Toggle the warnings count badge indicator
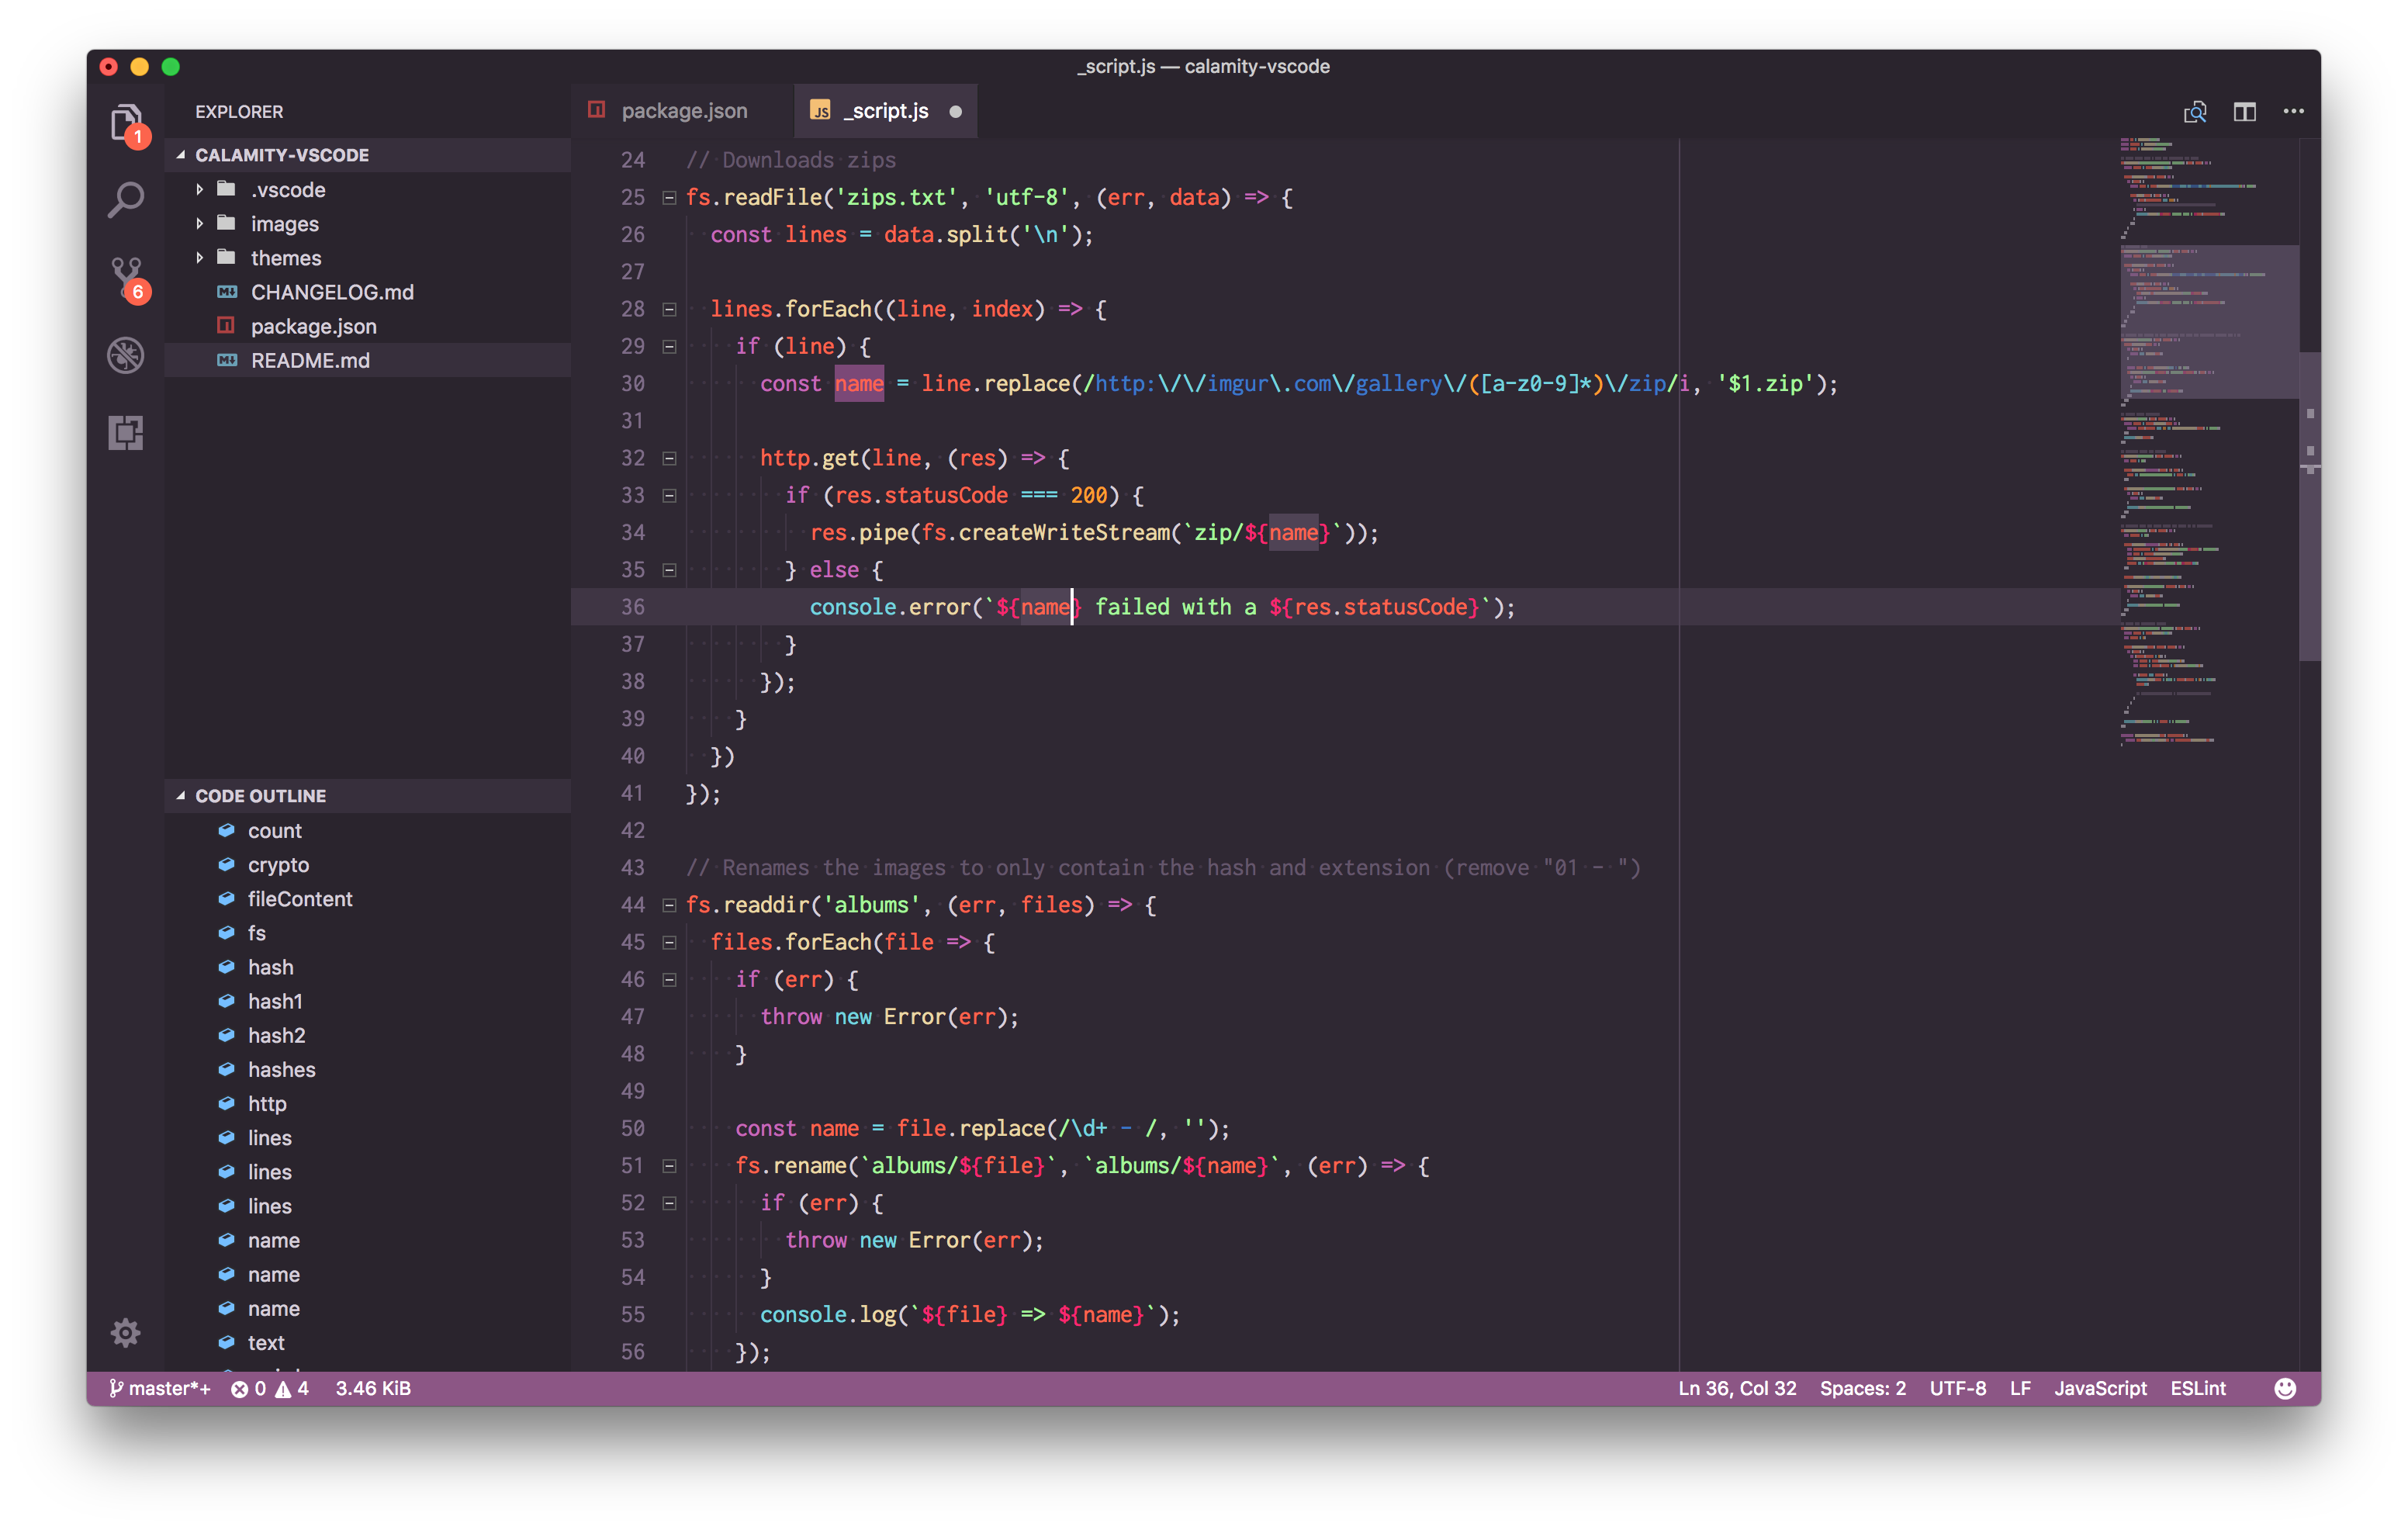This screenshot has width=2408, height=1530. click(x=286, y=1388)
